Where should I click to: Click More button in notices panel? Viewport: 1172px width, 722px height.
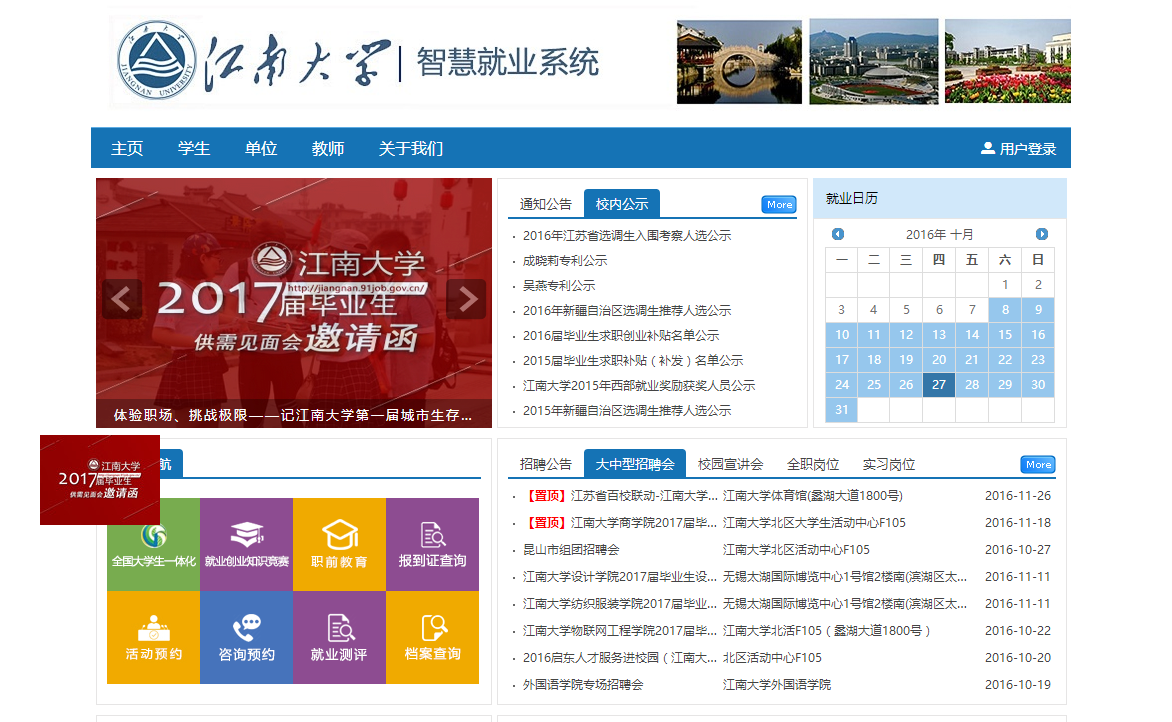(779, 205)
